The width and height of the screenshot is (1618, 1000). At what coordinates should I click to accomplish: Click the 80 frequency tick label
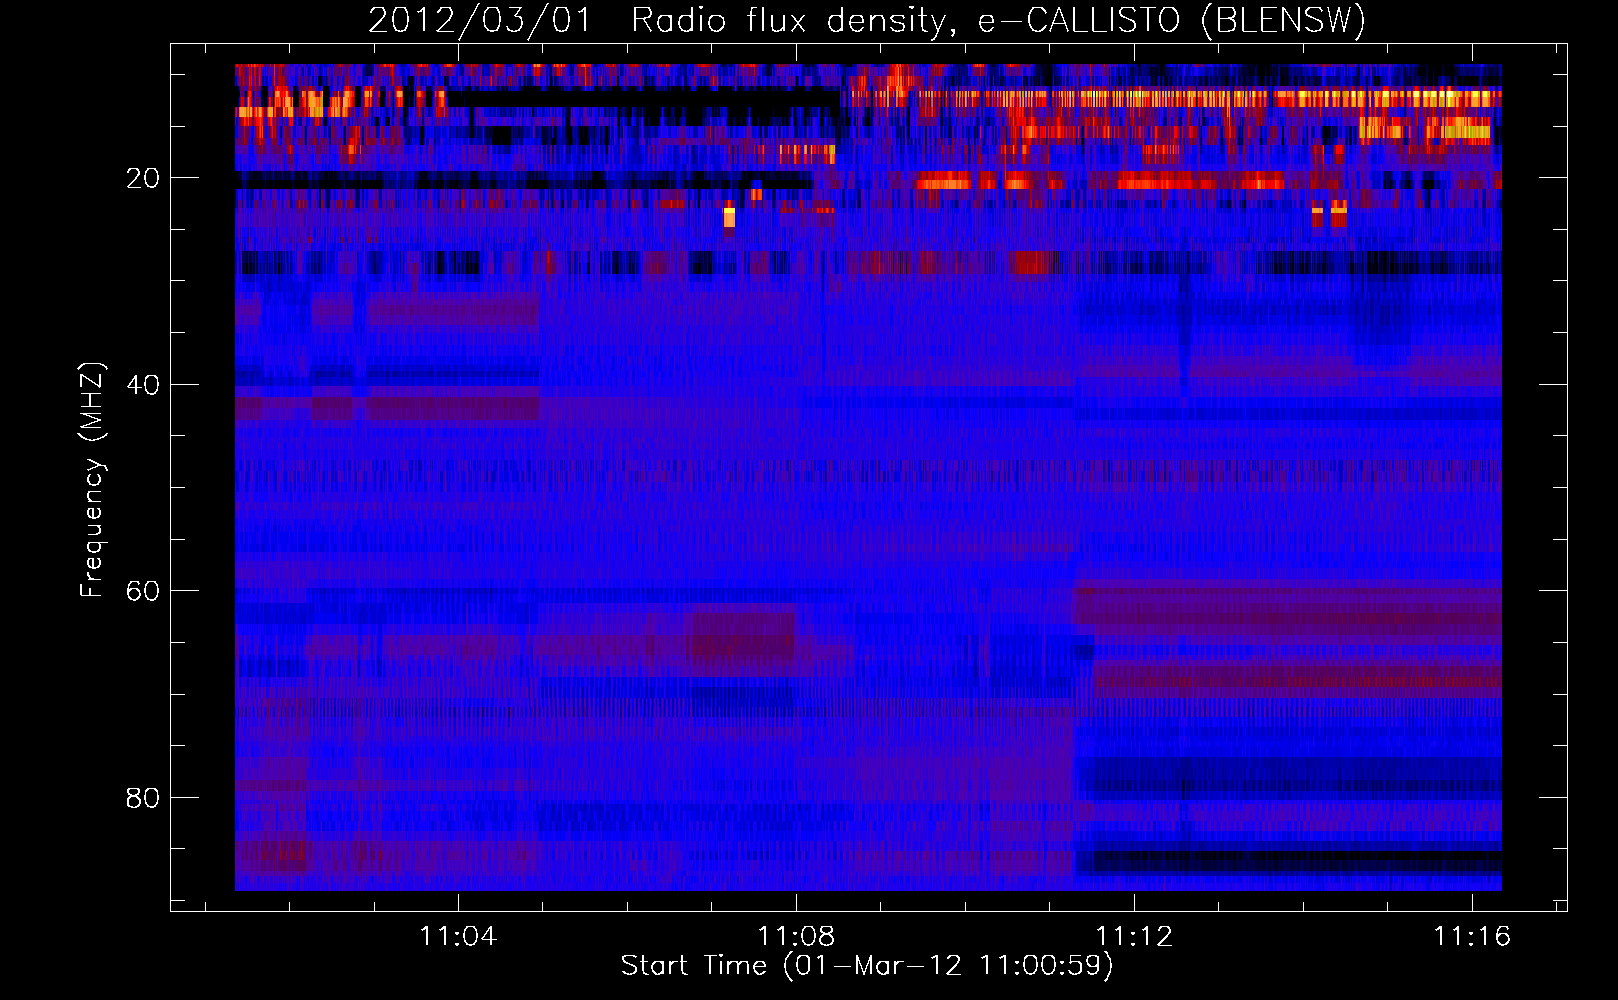click(x=143, y=798)
